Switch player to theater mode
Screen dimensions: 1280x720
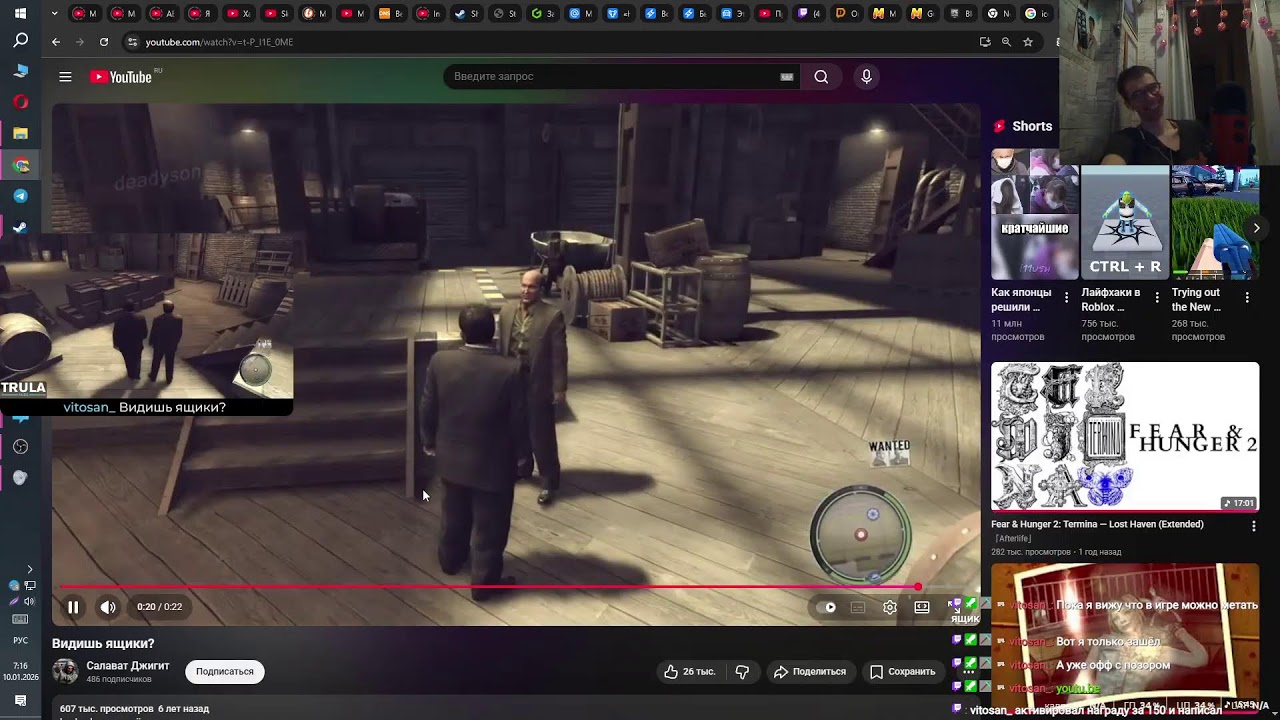tap(922, 607)
